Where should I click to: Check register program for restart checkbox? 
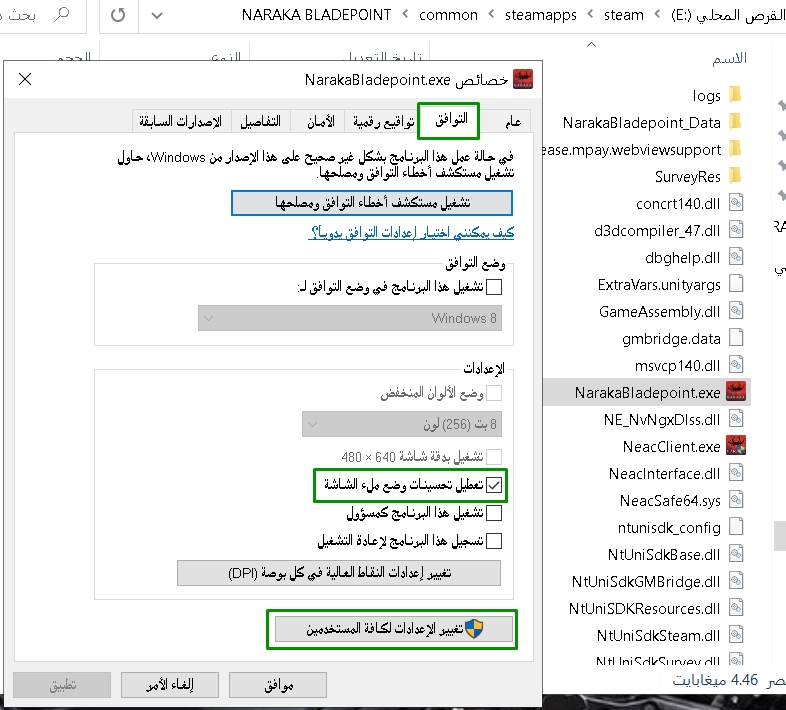click(x=494, y=541)
